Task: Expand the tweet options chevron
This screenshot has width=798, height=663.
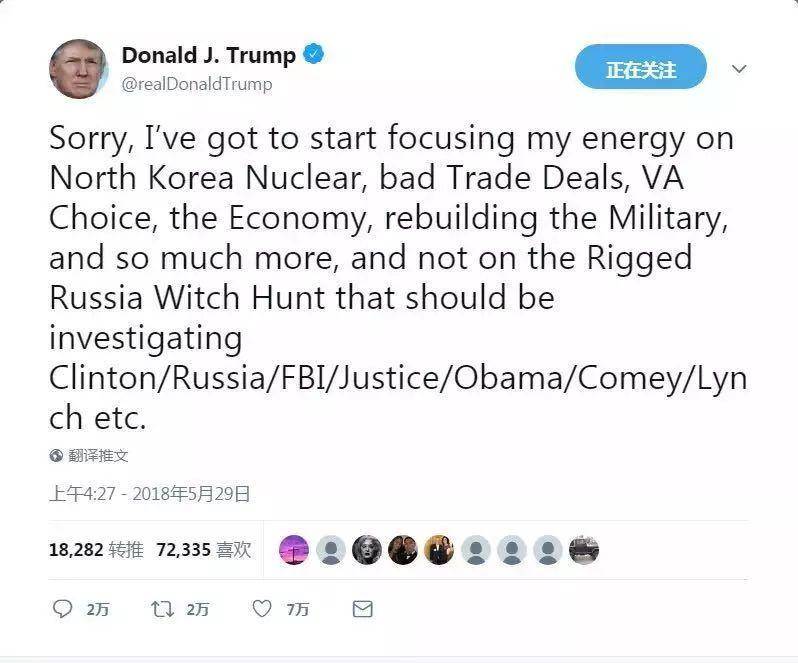Action: [x=739, y=68]
